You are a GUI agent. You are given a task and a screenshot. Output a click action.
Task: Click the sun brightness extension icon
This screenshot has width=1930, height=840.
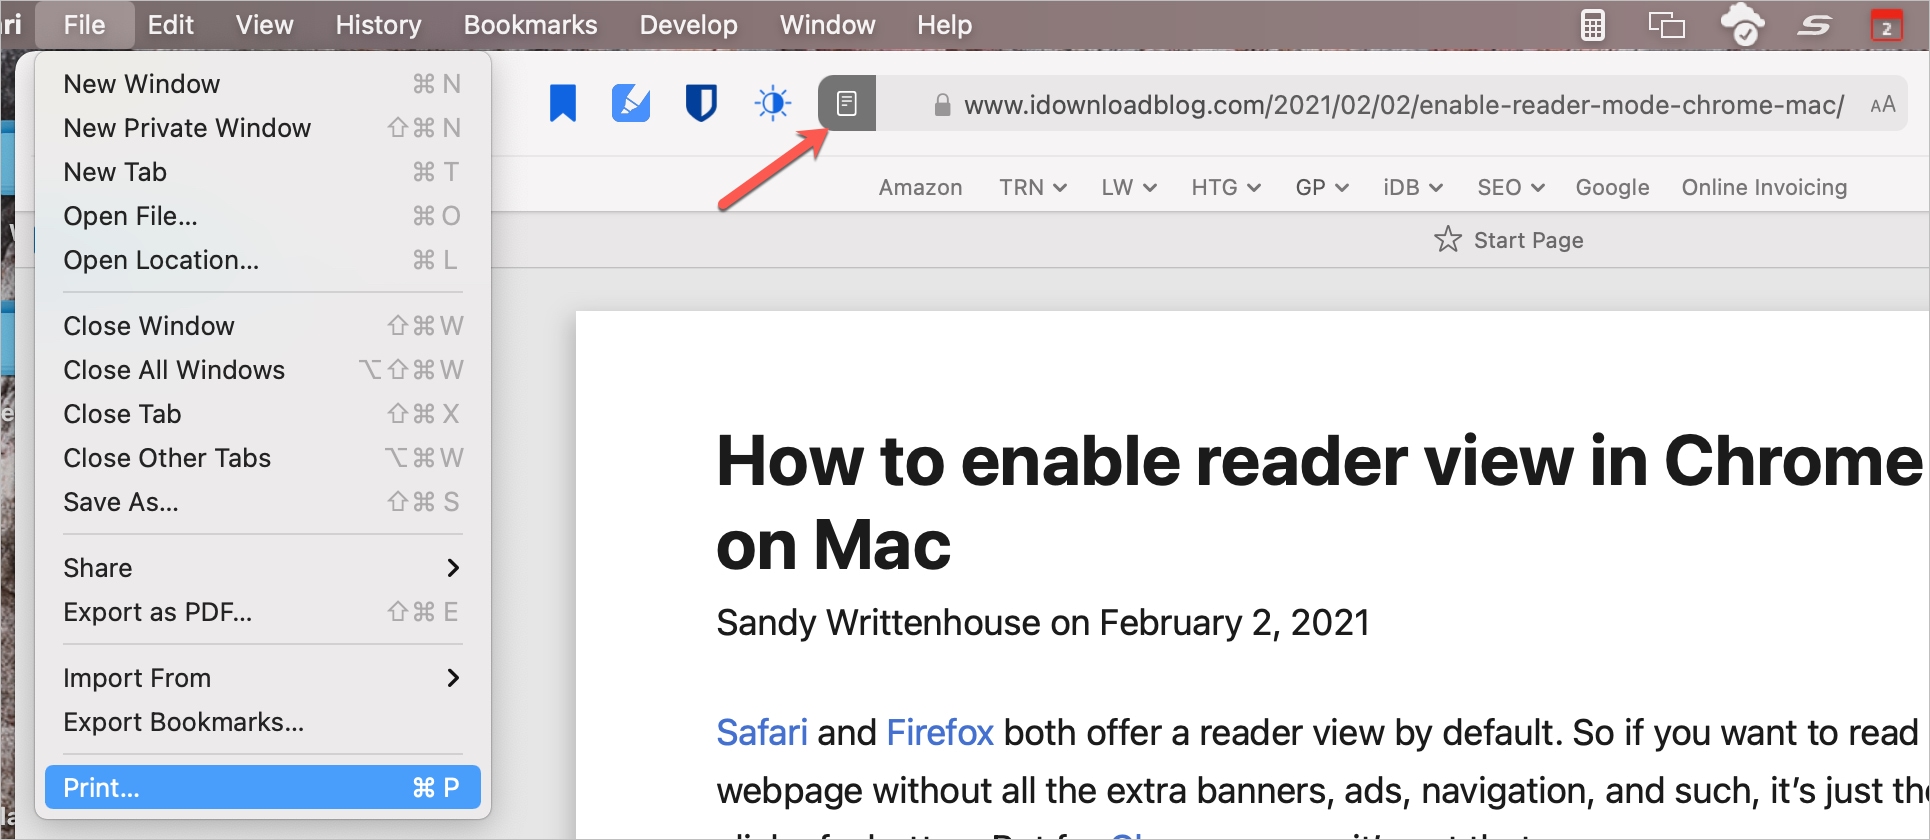(x=773, y=103)
